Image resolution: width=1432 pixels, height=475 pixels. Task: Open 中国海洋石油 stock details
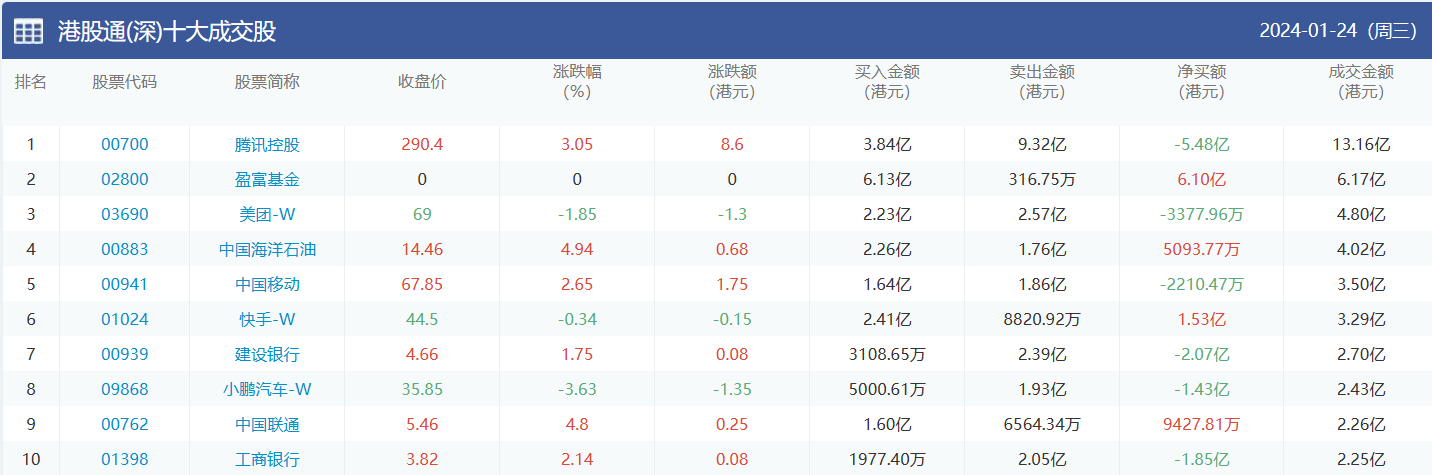267,250
